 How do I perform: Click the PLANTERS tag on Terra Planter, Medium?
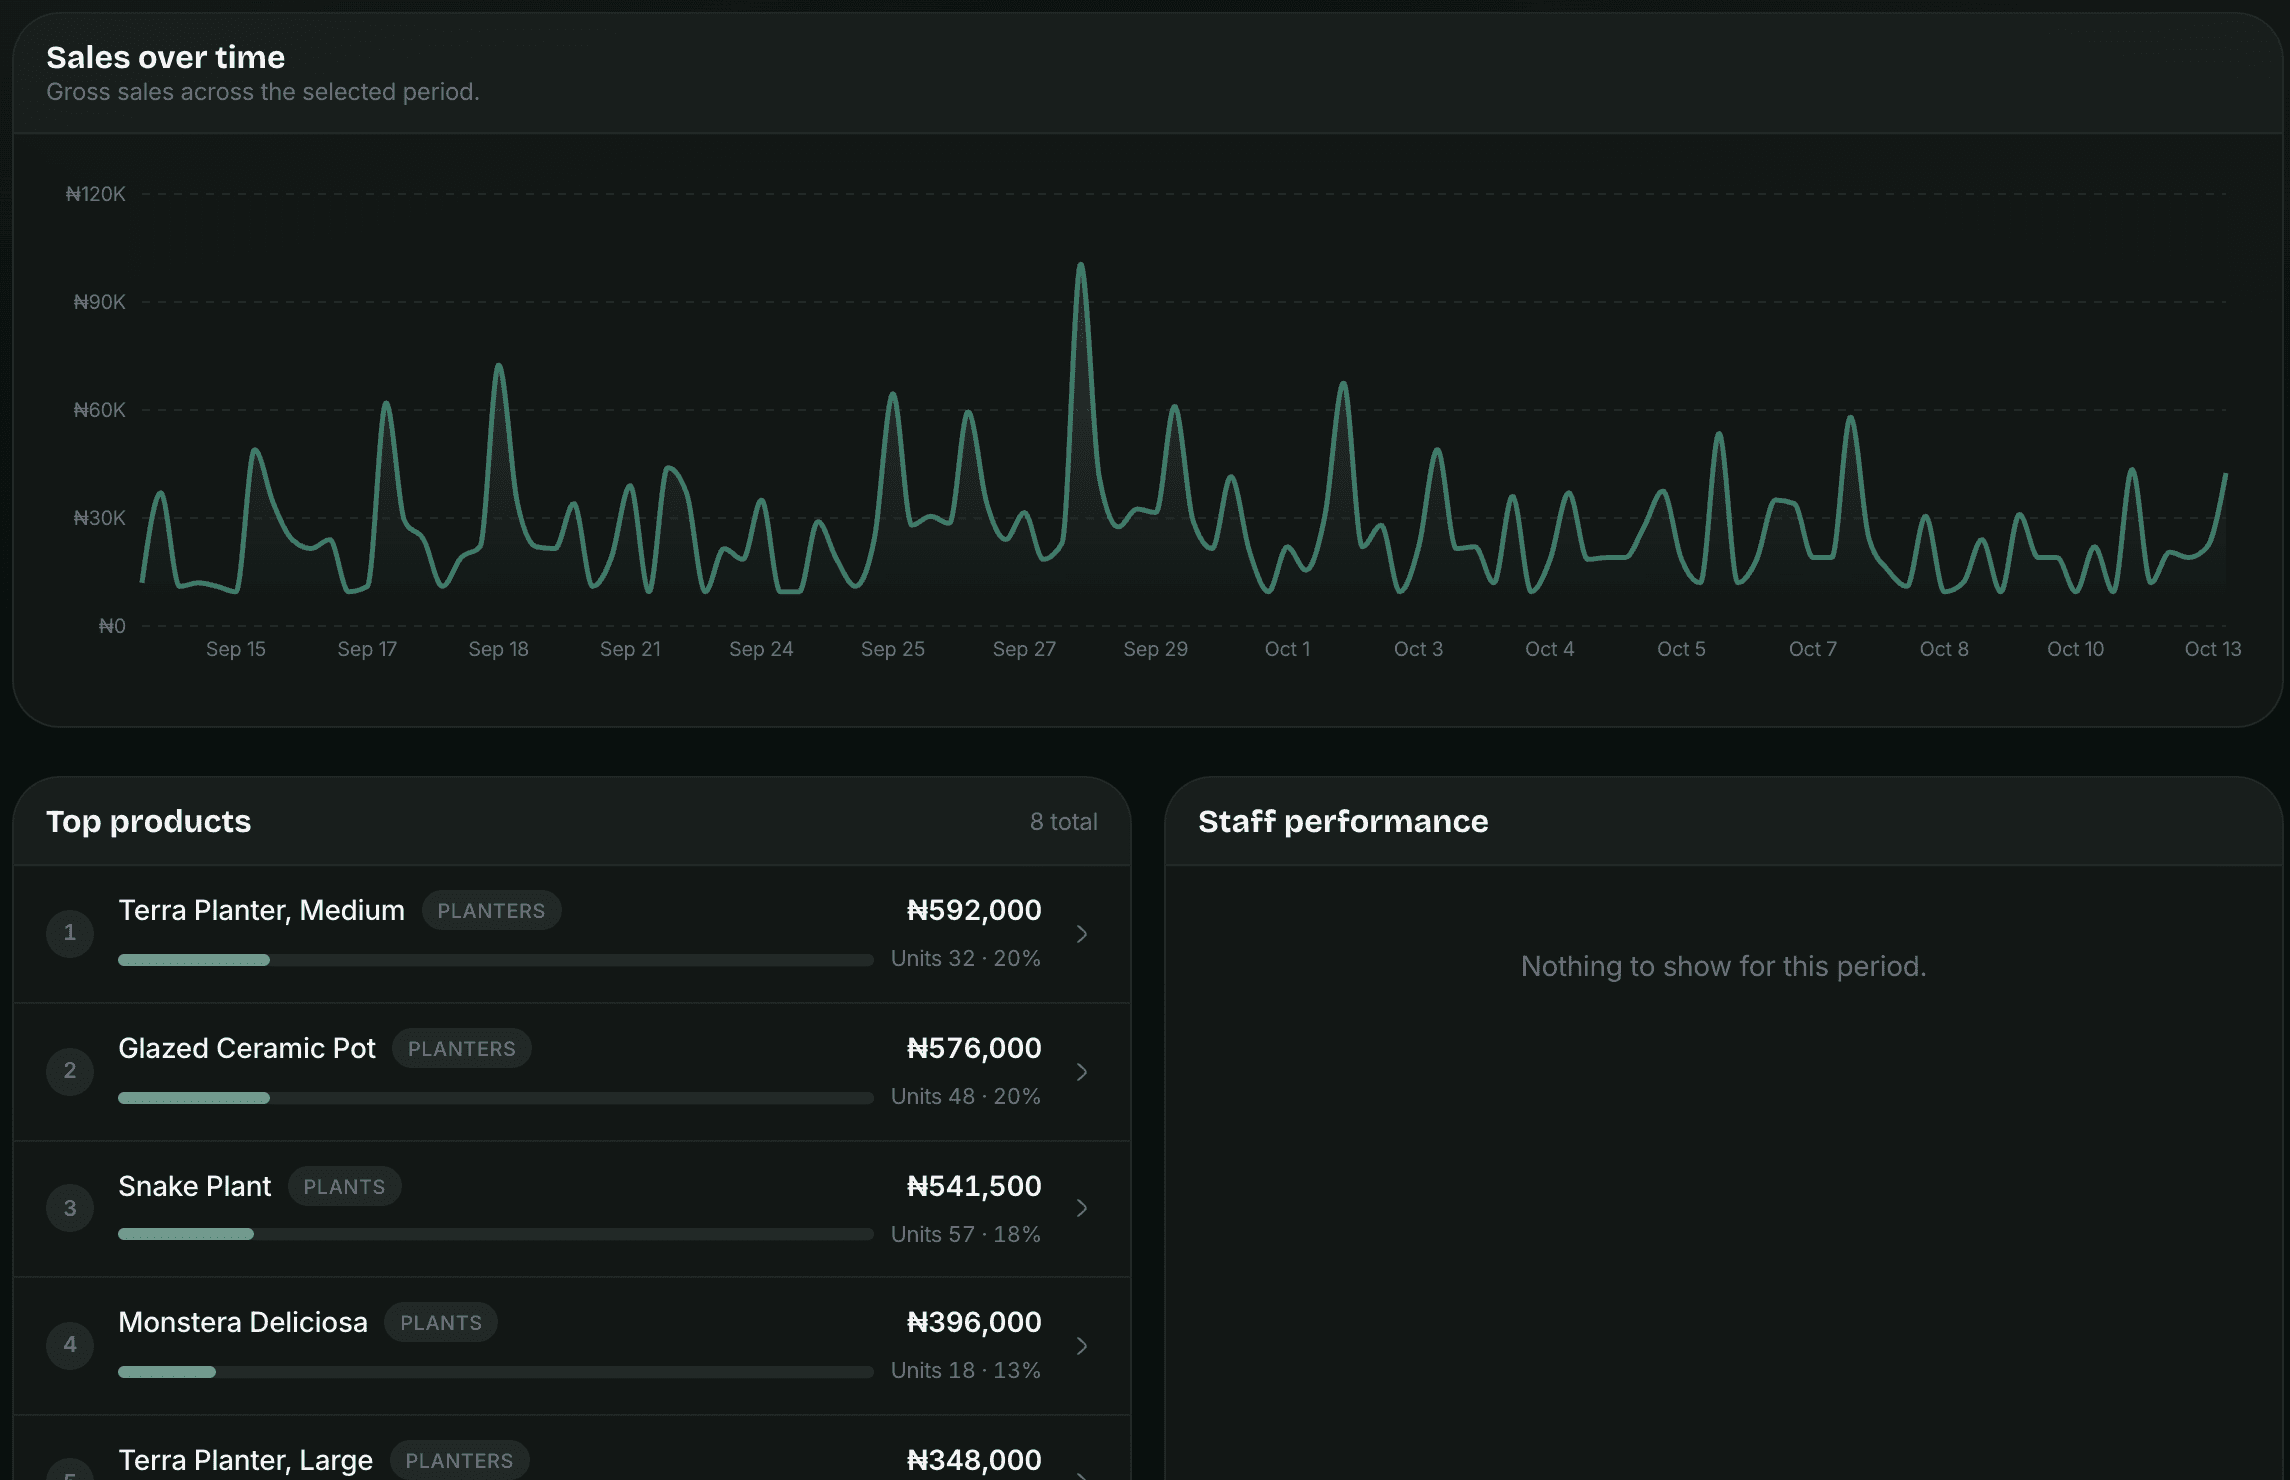coord(491,910)
